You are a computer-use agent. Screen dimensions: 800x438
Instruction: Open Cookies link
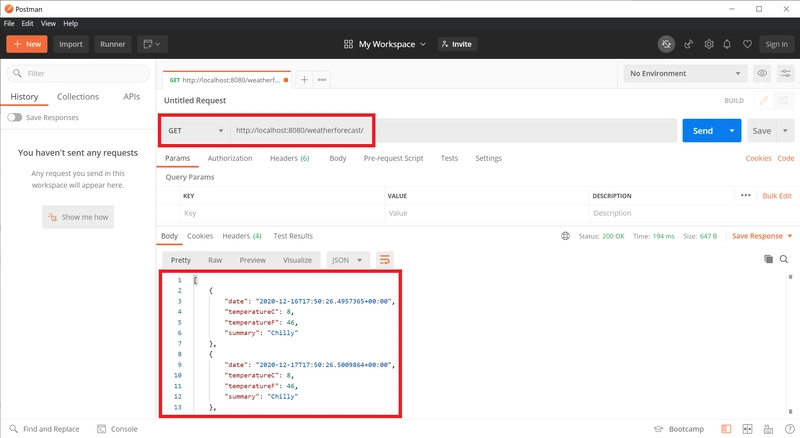[x=758, y=158]
